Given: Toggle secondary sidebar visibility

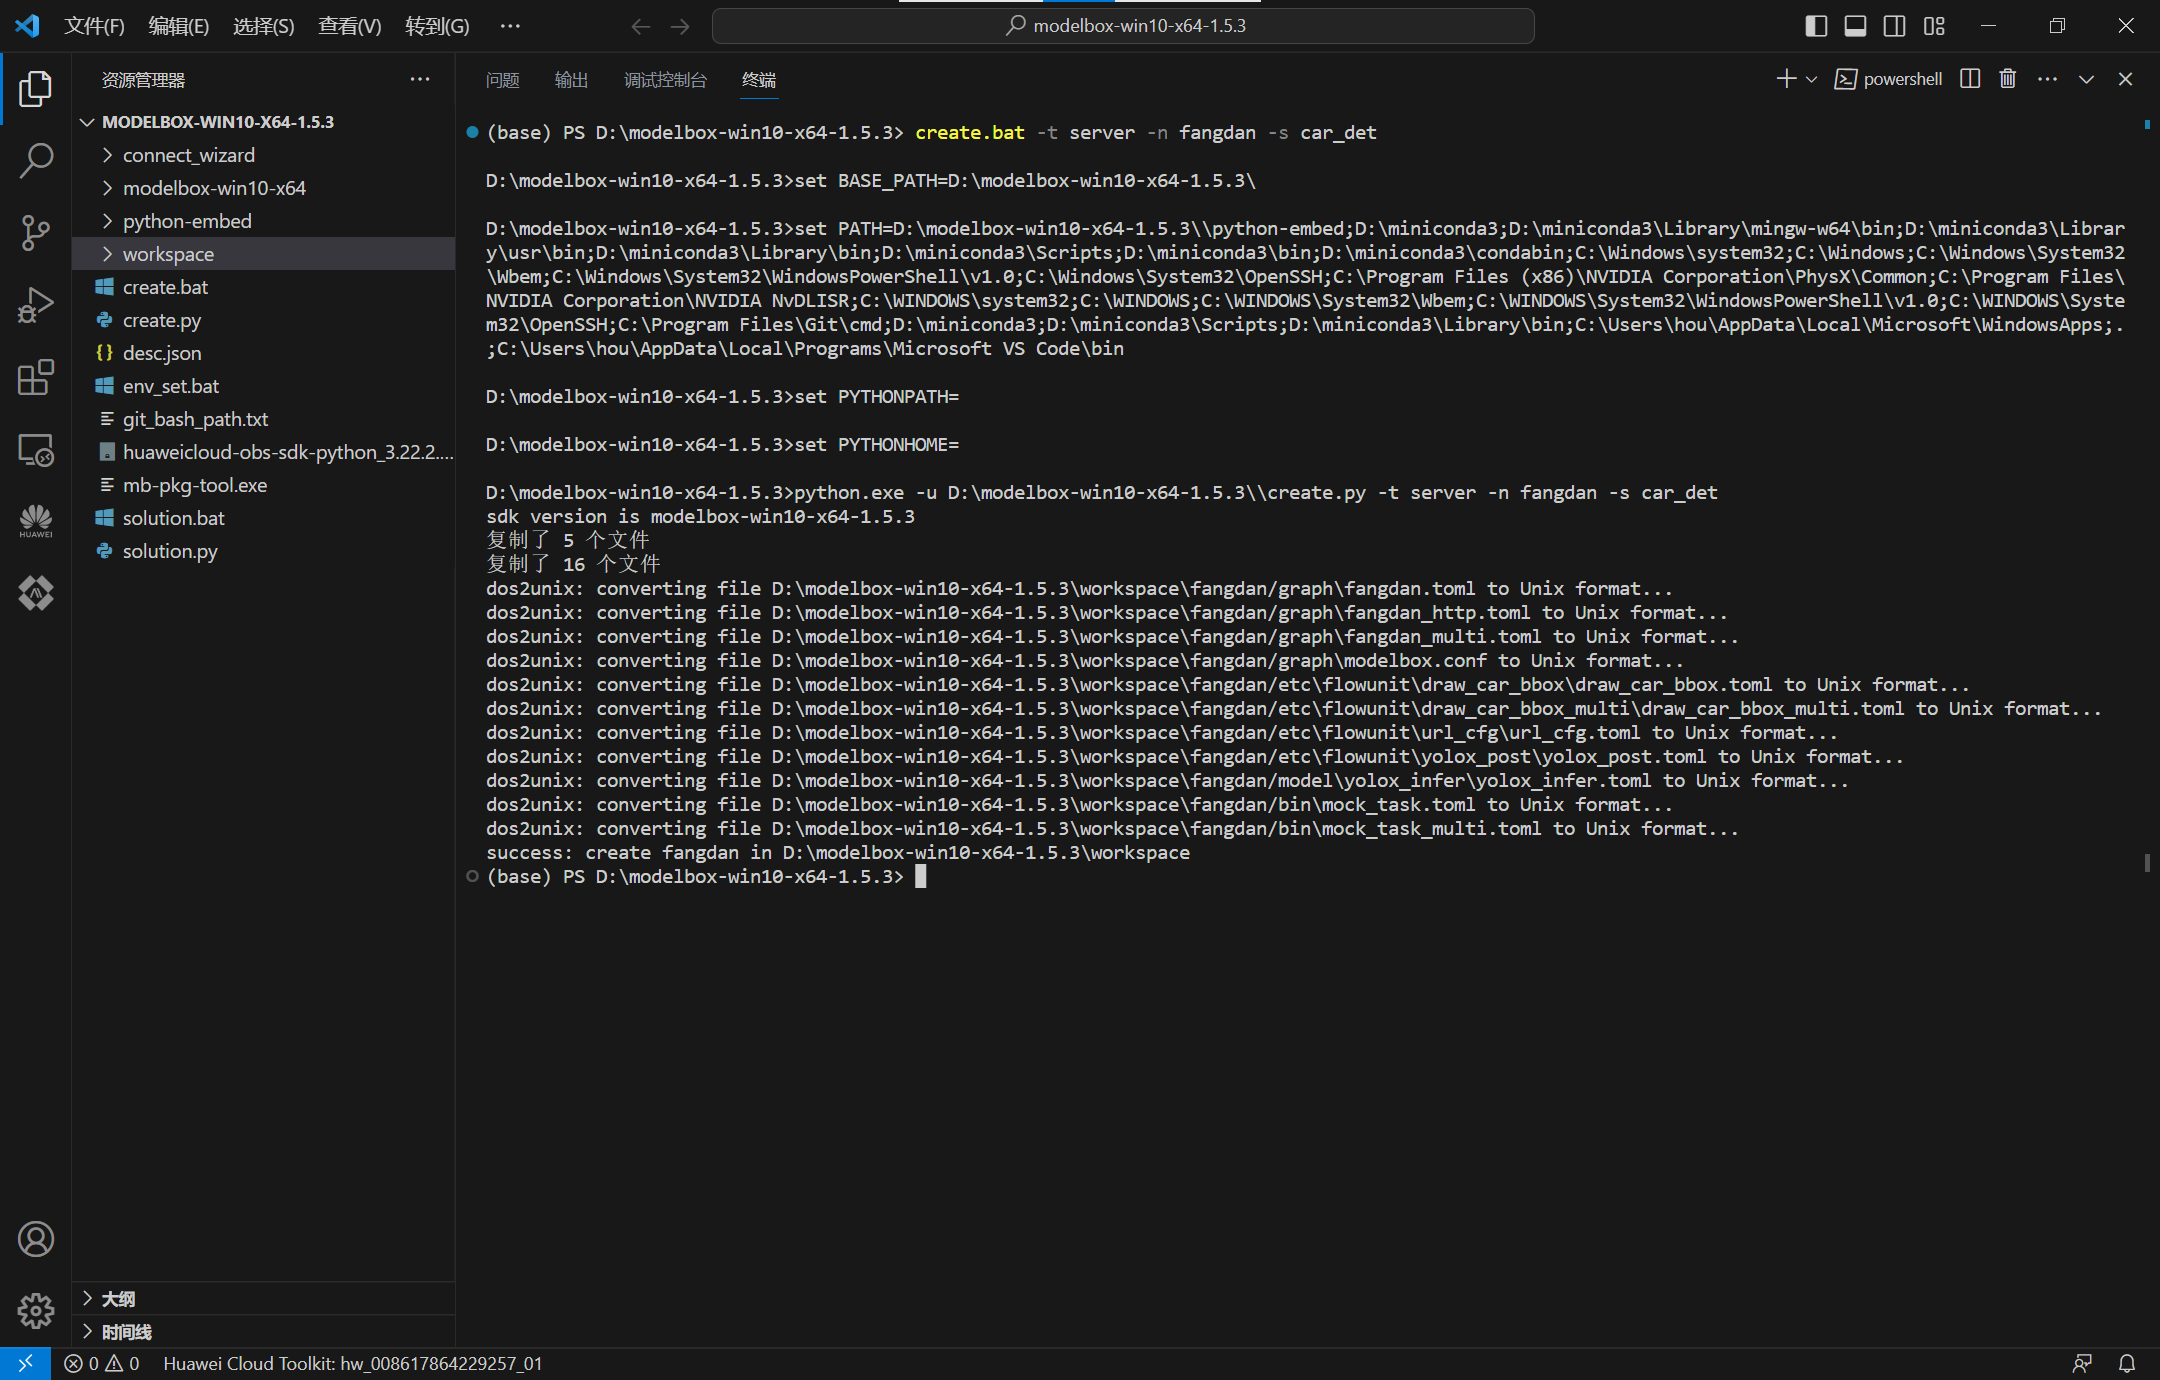Looking at the screenshot, I should click(x=1894, y=26).
